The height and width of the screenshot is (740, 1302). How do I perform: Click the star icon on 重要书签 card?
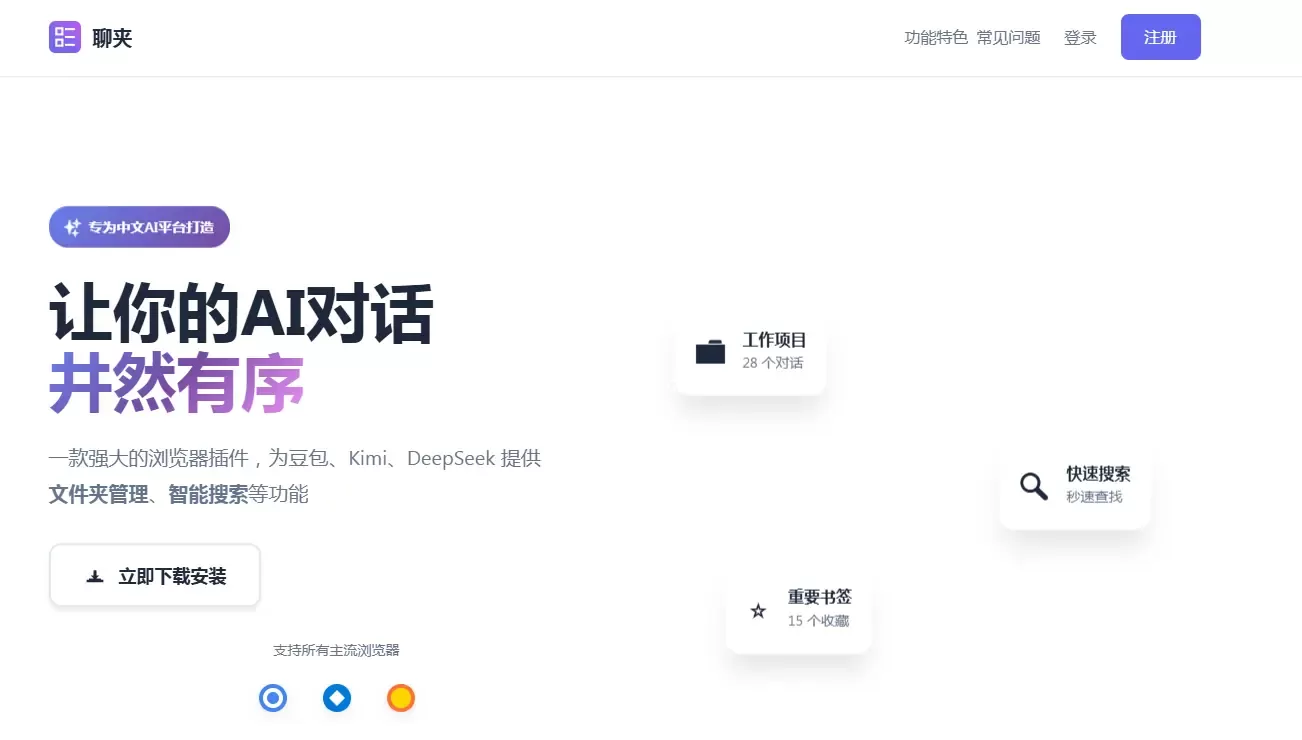758,610
